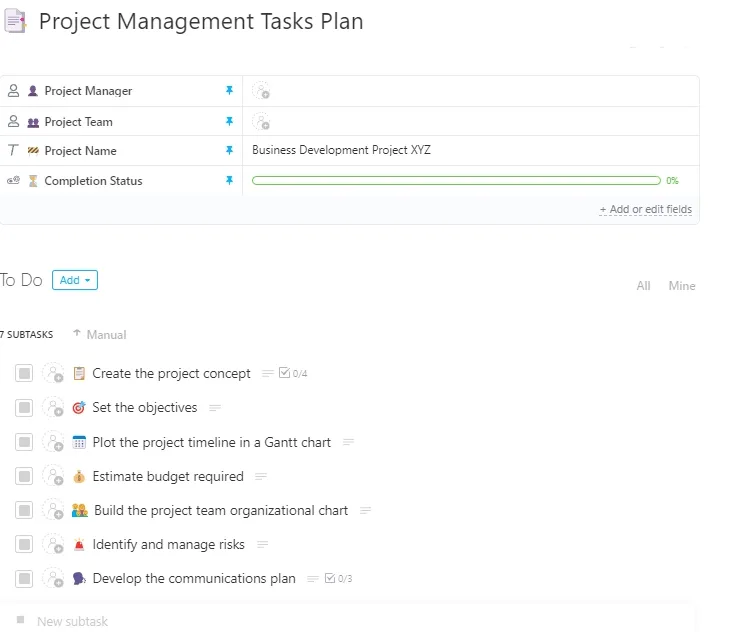
Task: Click the document icon beside the title
Action: [15, 21]
